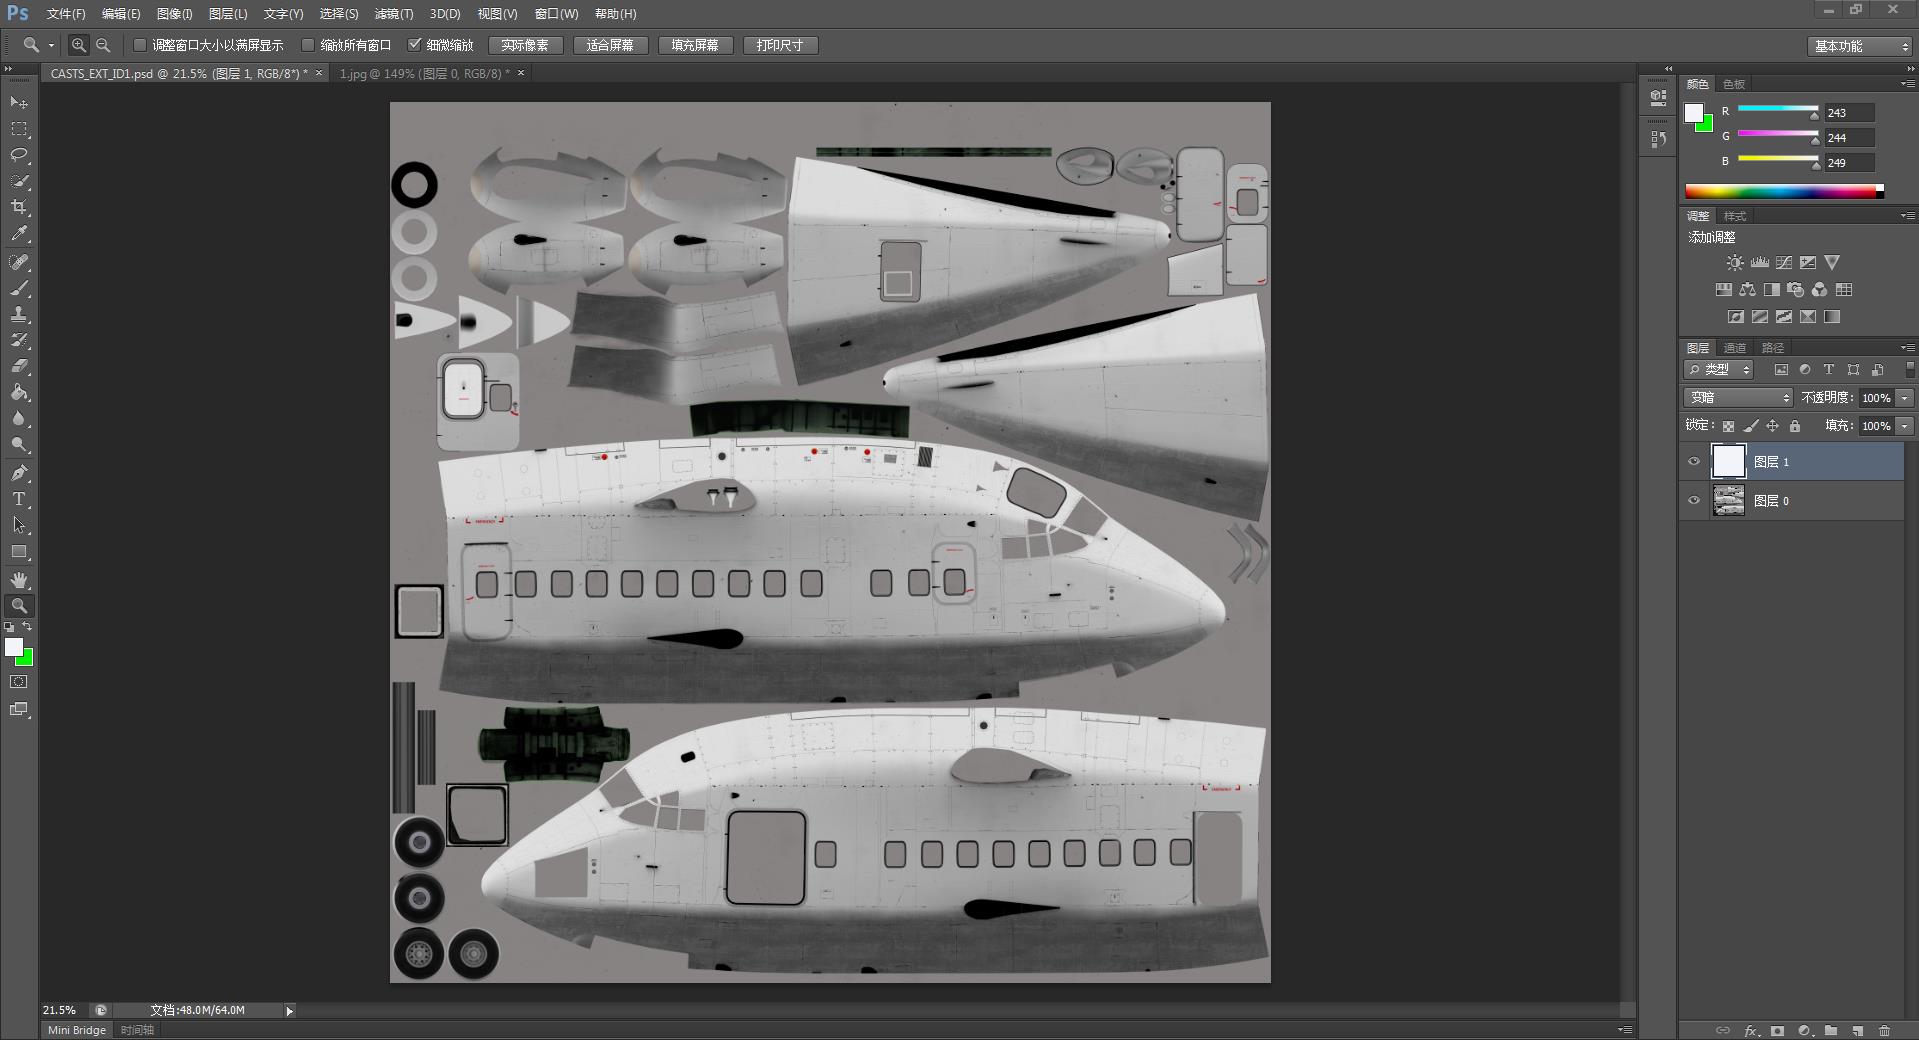Screen dimensions: 1919x1040
Task: Select the Eyedropper tool
Action: point(19,234)
